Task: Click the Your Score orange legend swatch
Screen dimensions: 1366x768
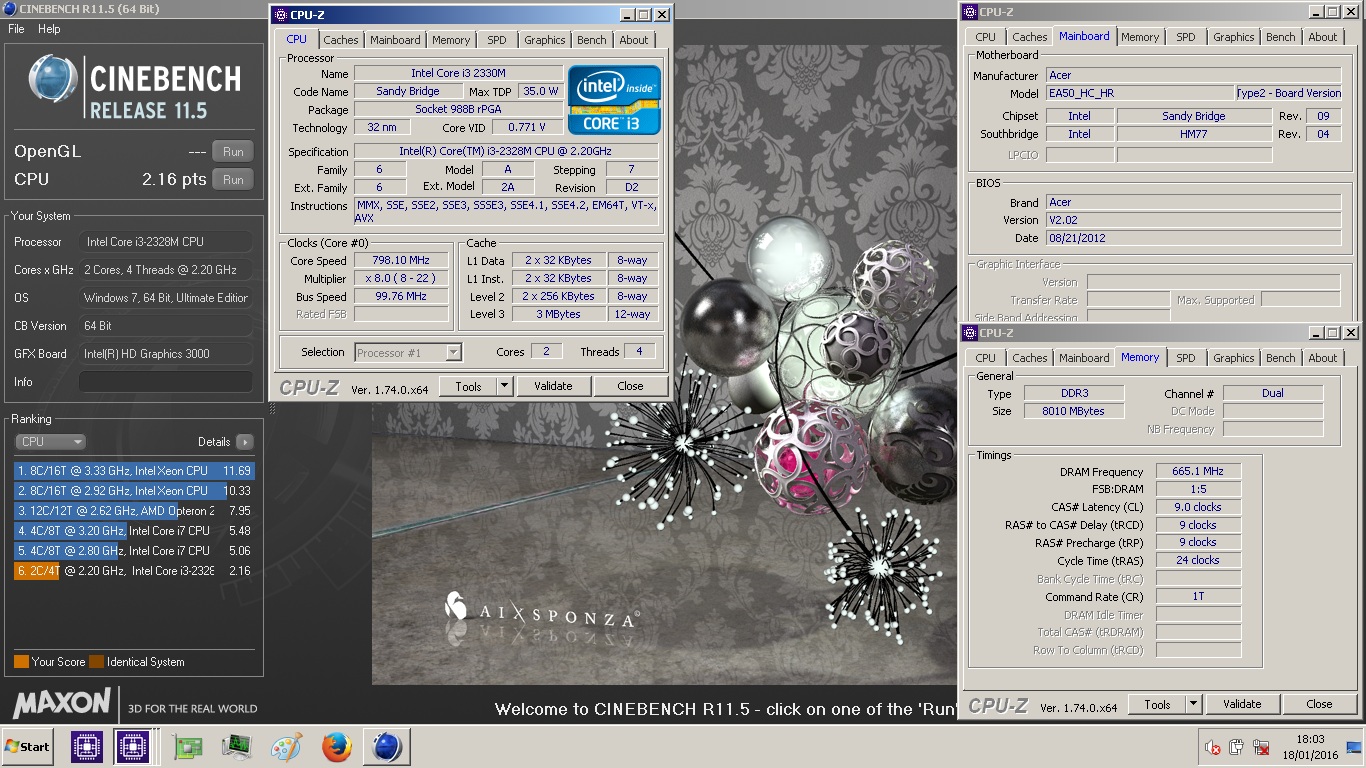Action: click(21, 662)
